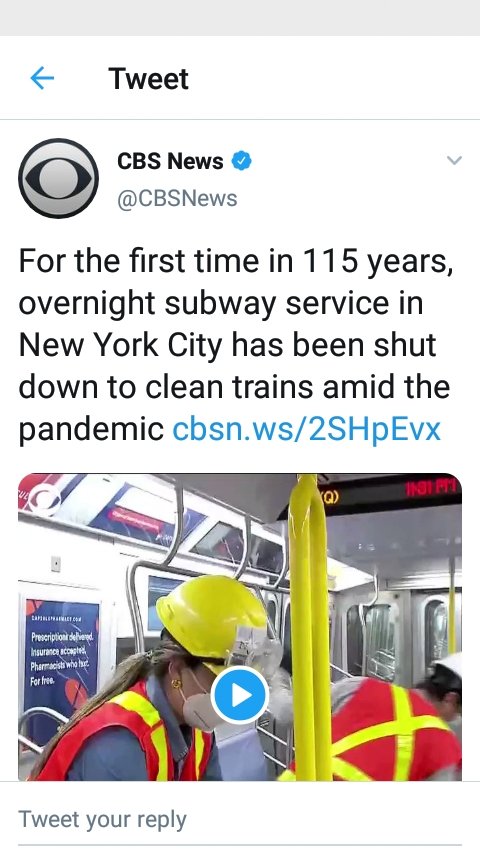The height and width of the screenshot is (854, 480).
Task: Tap the worker's yellow hard hat
Action: click(x=211, y=617)
